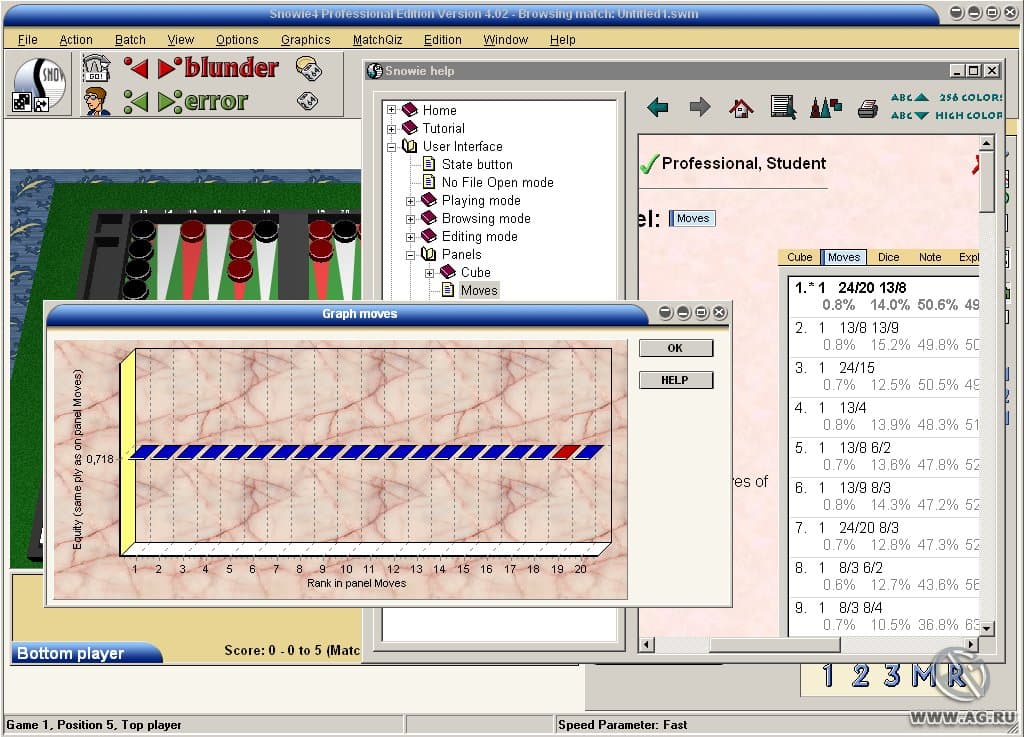Click ply button 3 at bottom right
This screenshot has height=737, width=1024.
(892, 675)
